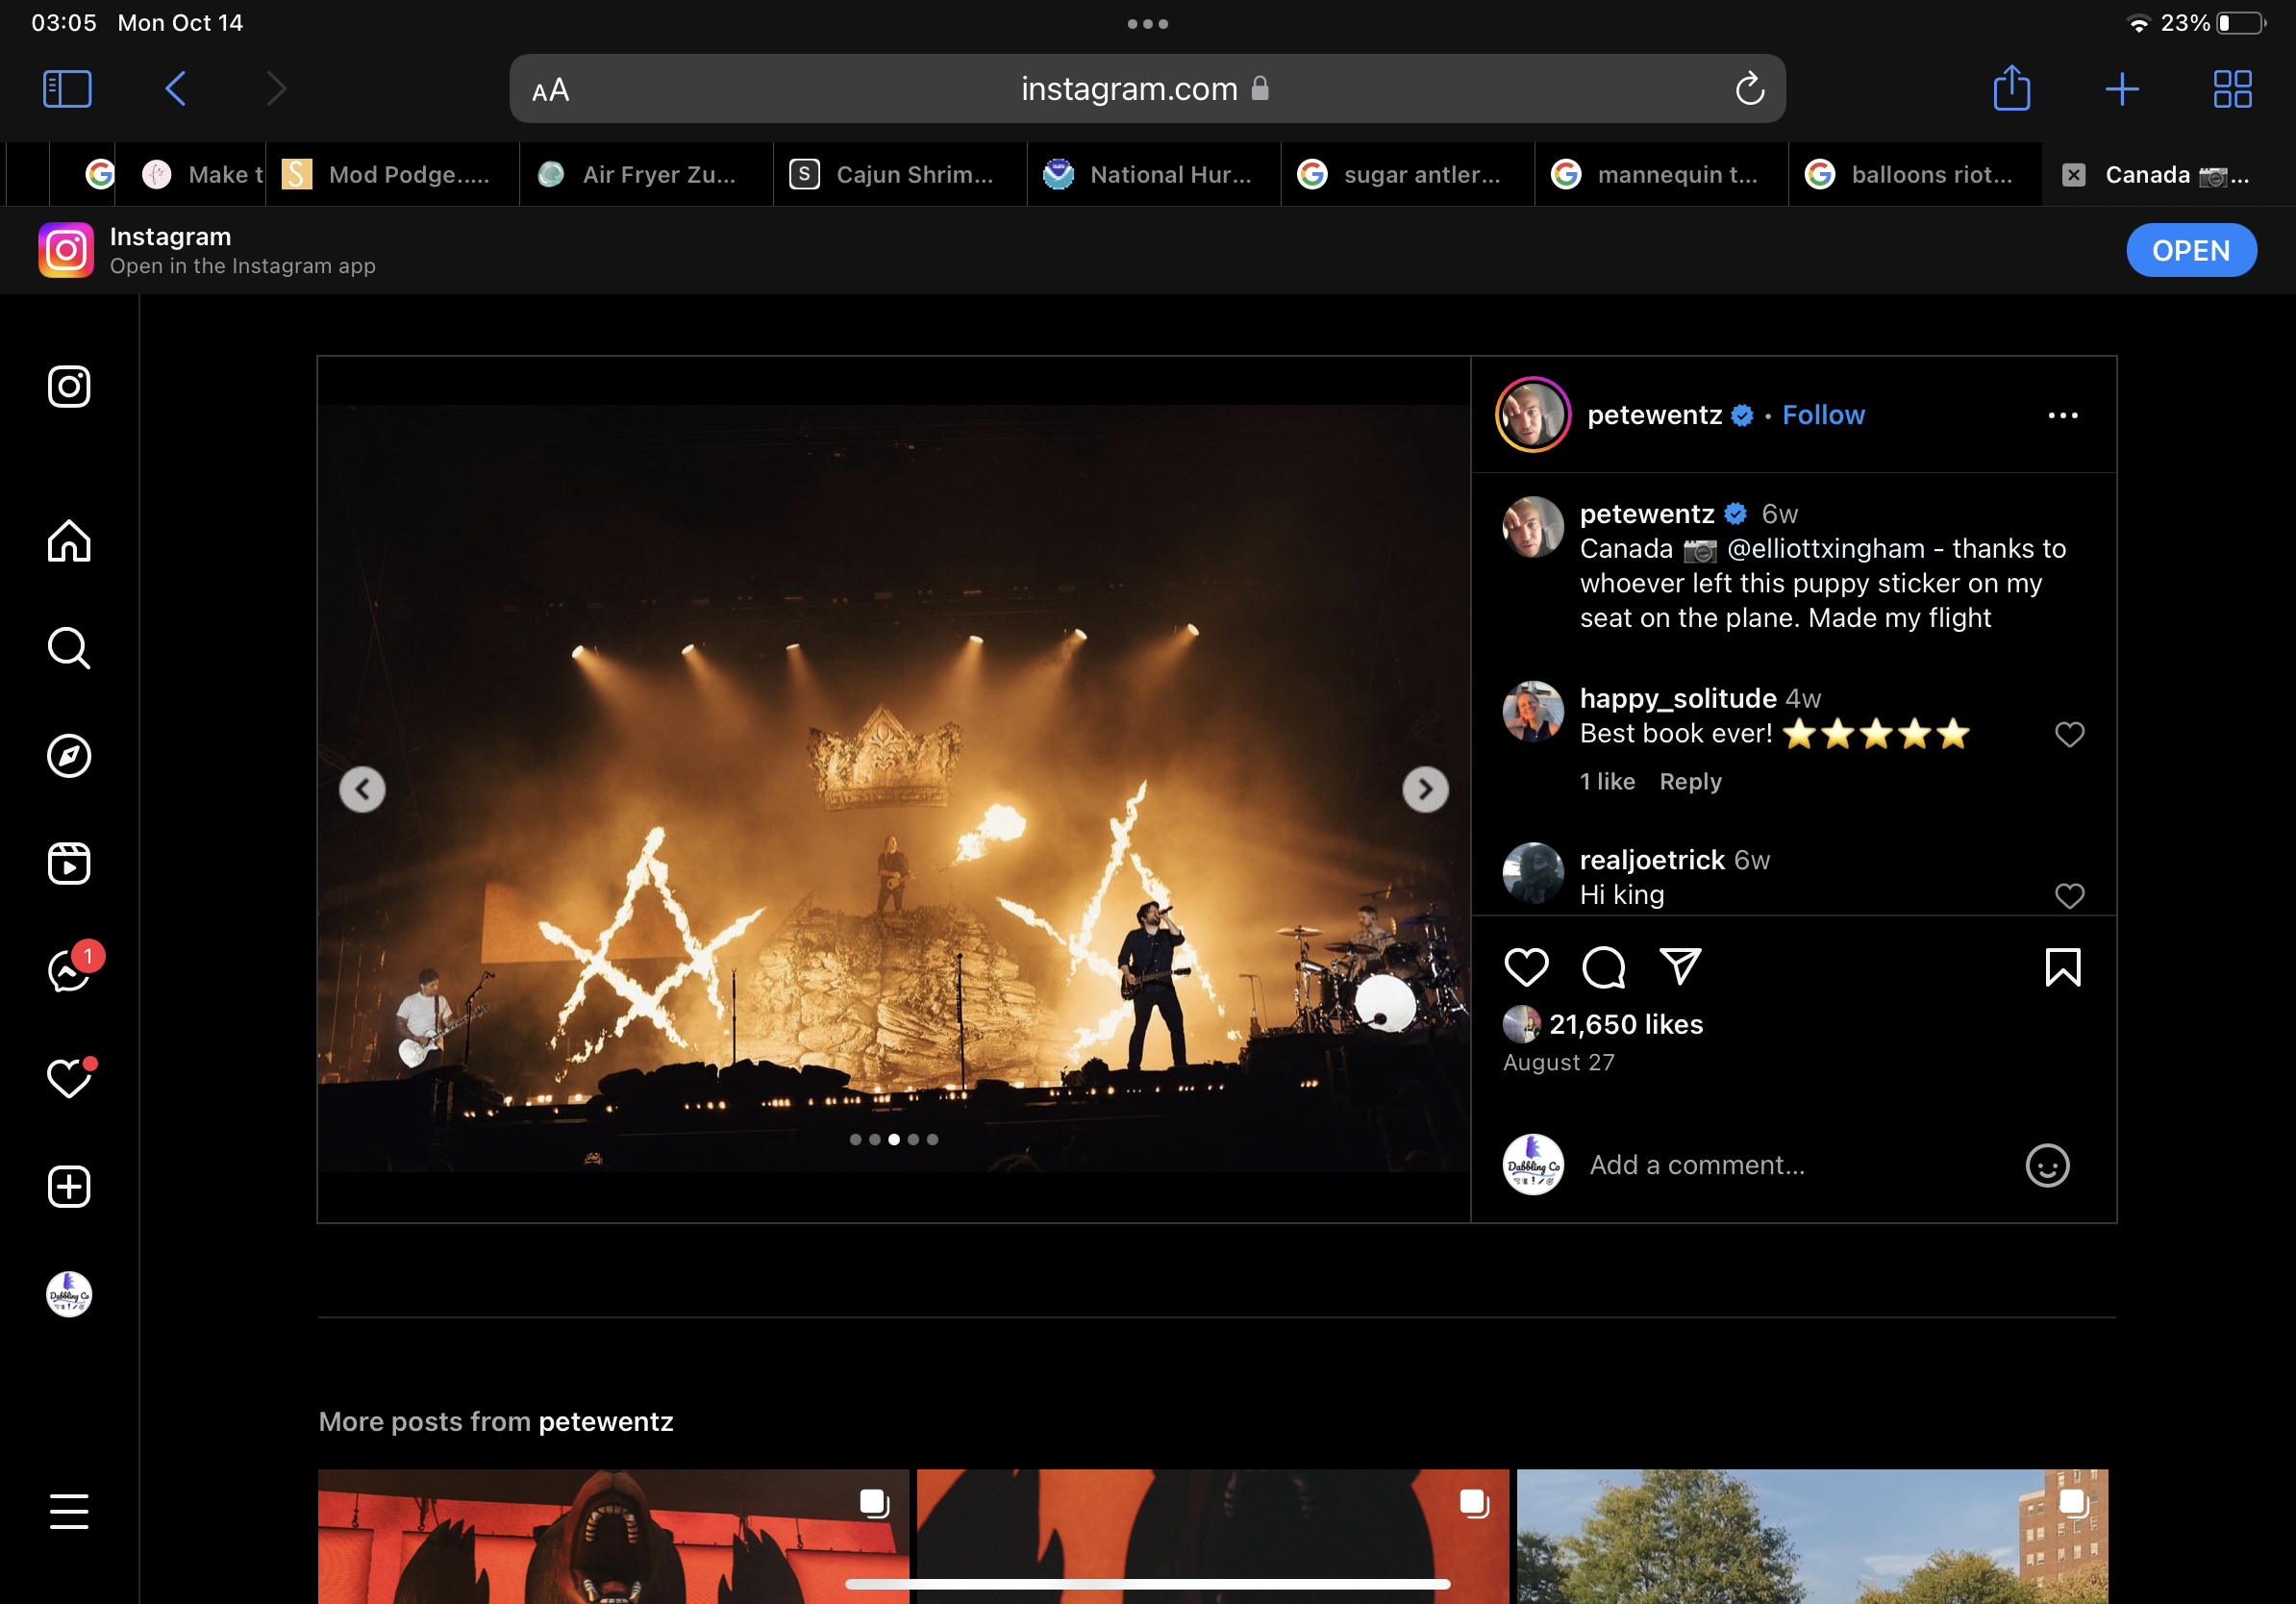Click the instagram.com address bar
Image resolution: width=2296 pixels, height=1604 pixels.
[x=1147, y=89]
